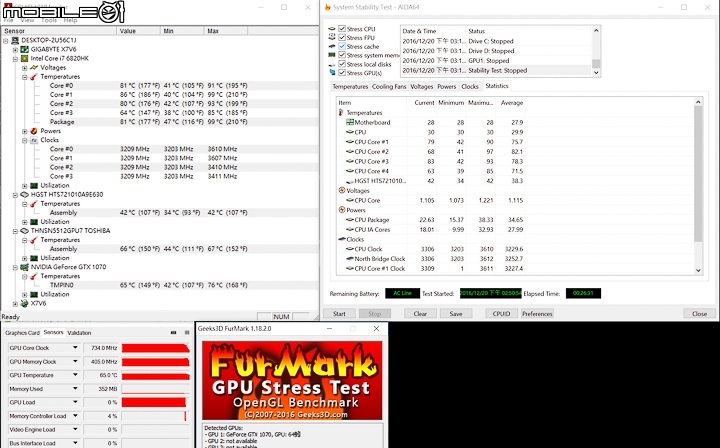This screenshot has width=720, height=448.
Task: Toggle the Stress cache checkbox
Action: tap(342, 46)
